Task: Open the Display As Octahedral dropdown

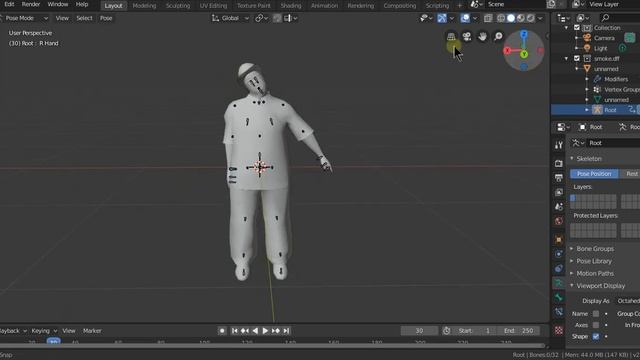Action: click(x=627, y=301)
